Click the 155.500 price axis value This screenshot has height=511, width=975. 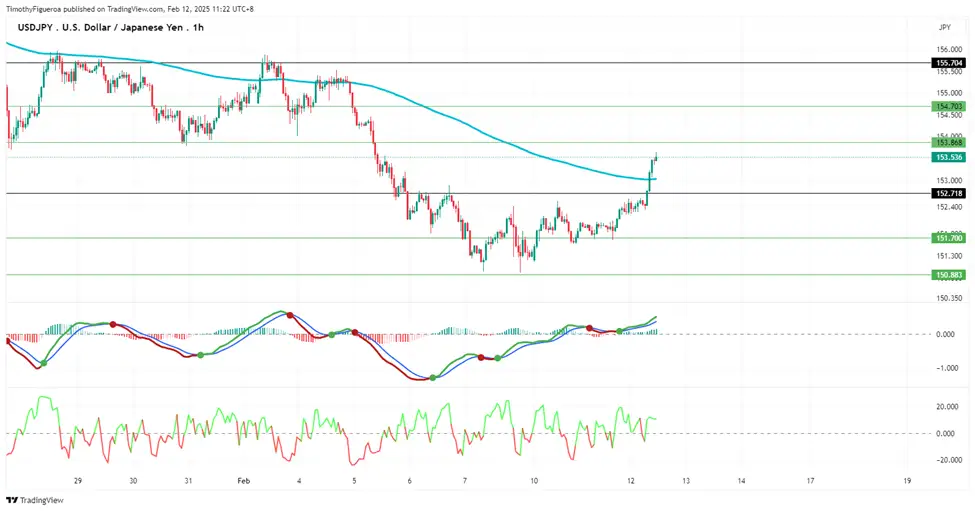click(949, 71)
